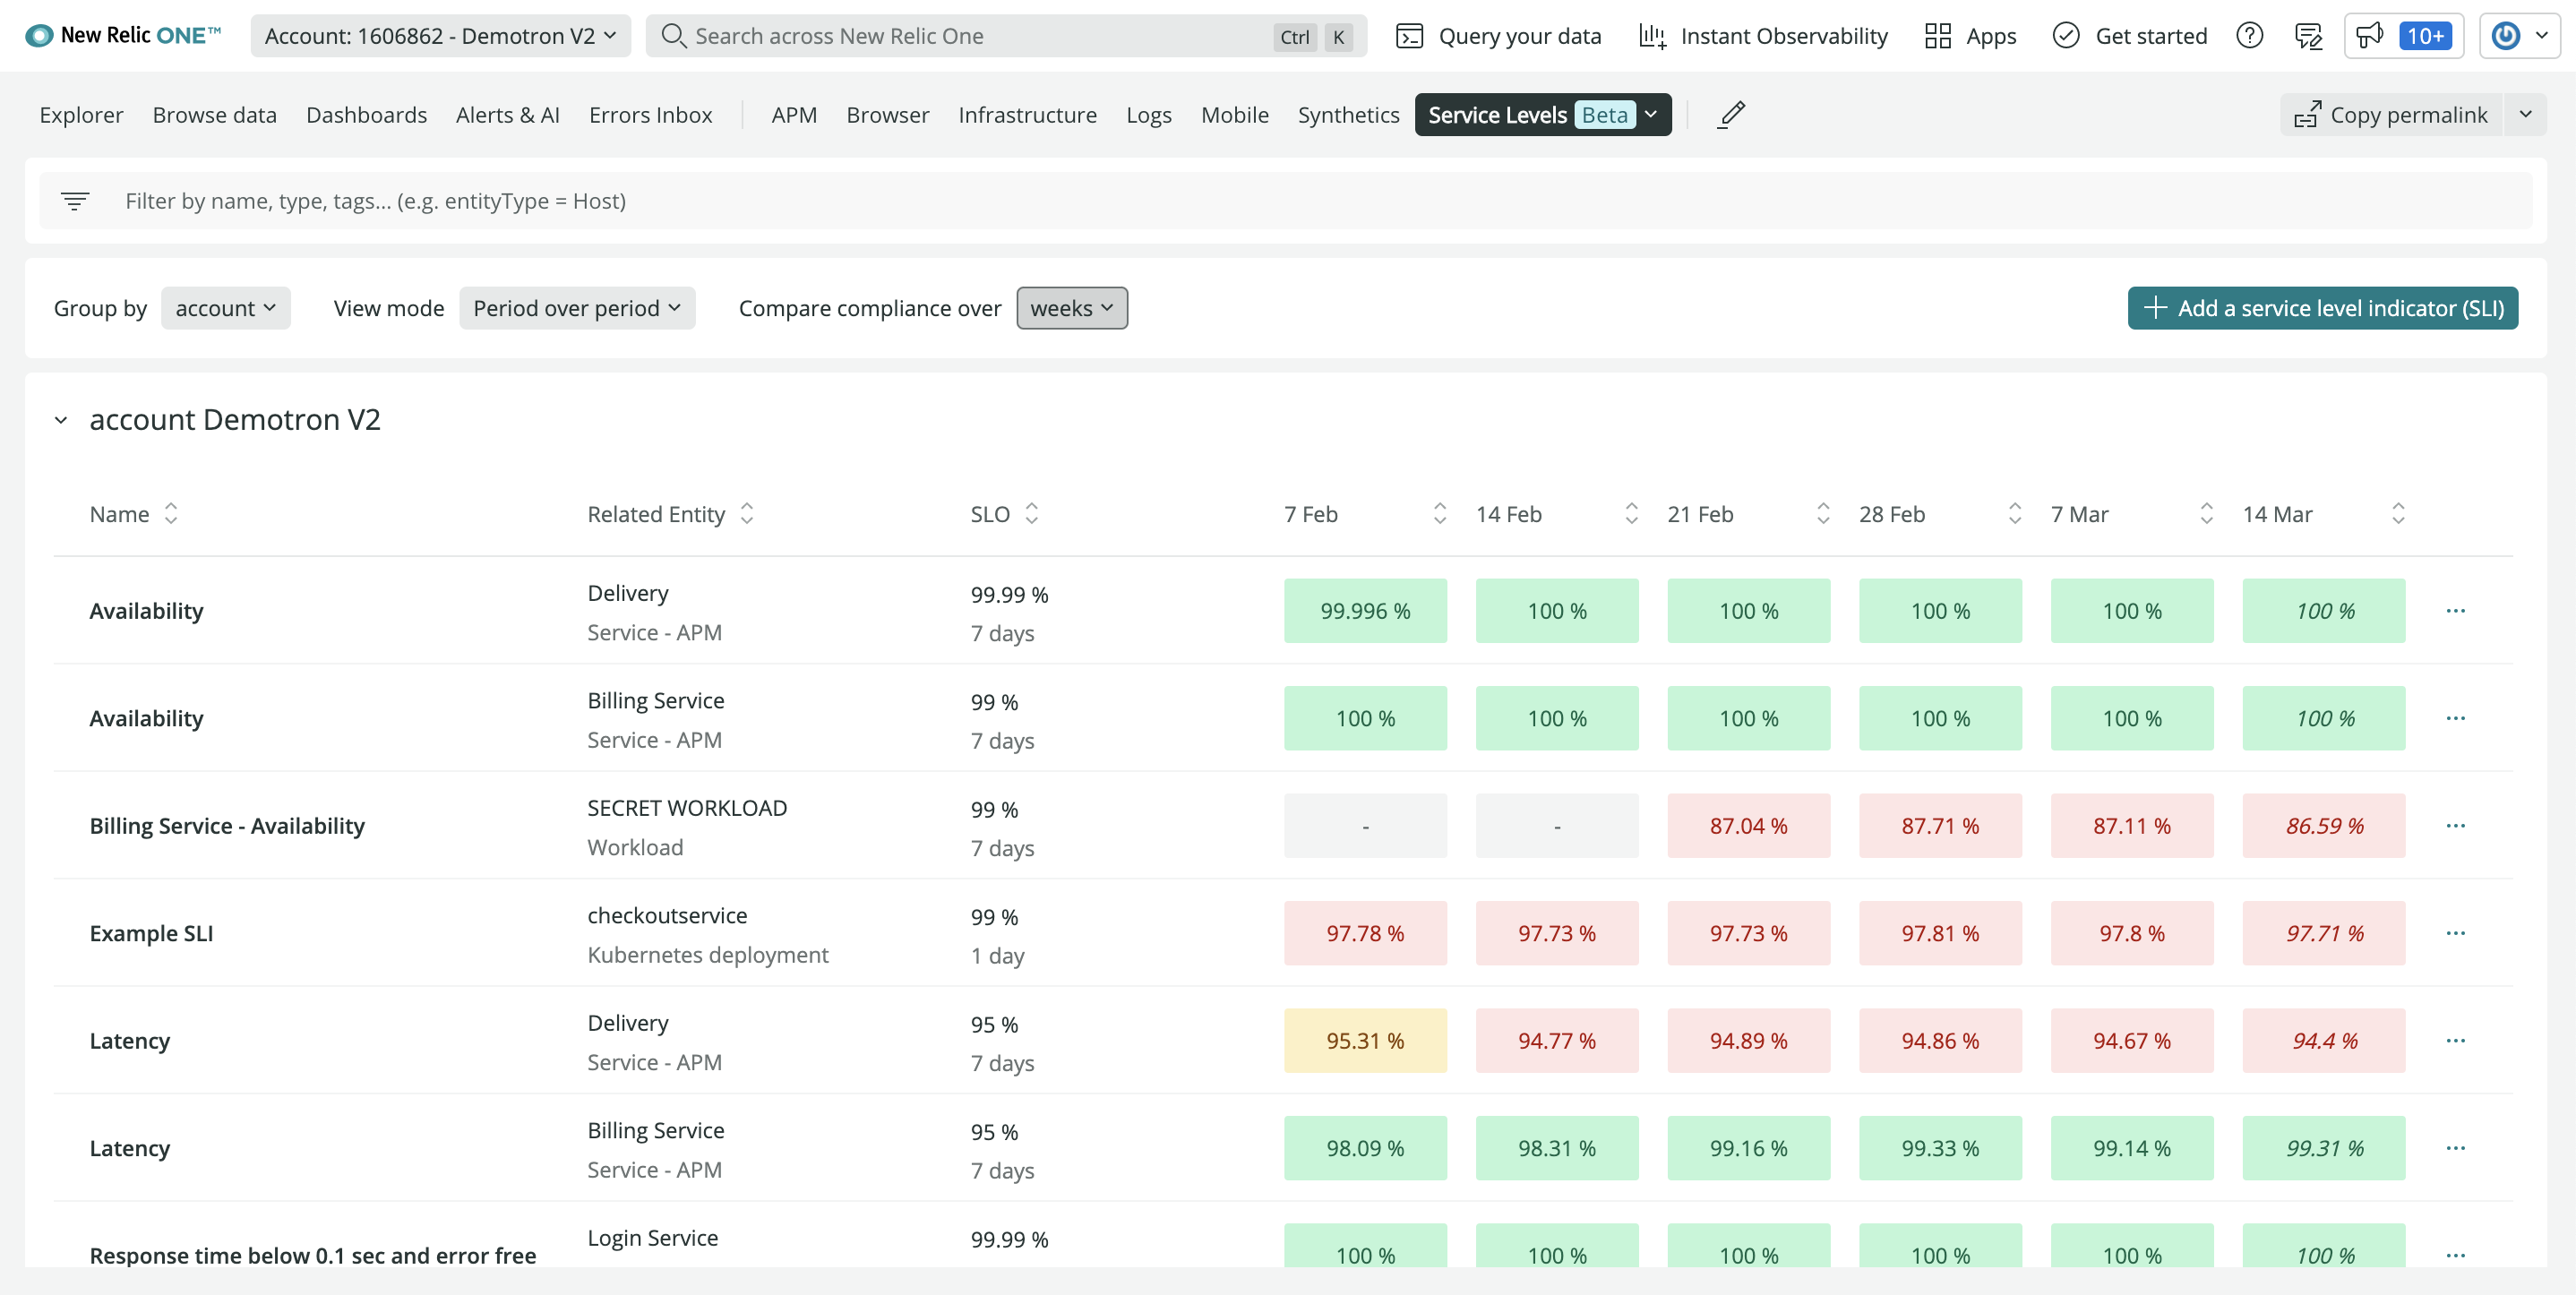This screenshot has width=2576, height=1295.
Task: Sort by the 7 Feb column
Action: (x=1440, y=514)
